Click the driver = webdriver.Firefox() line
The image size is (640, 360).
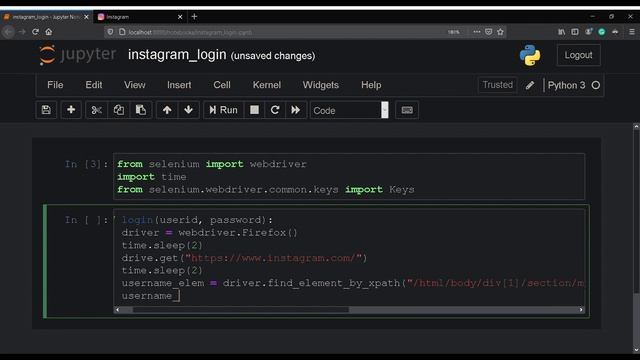[210, 233]
